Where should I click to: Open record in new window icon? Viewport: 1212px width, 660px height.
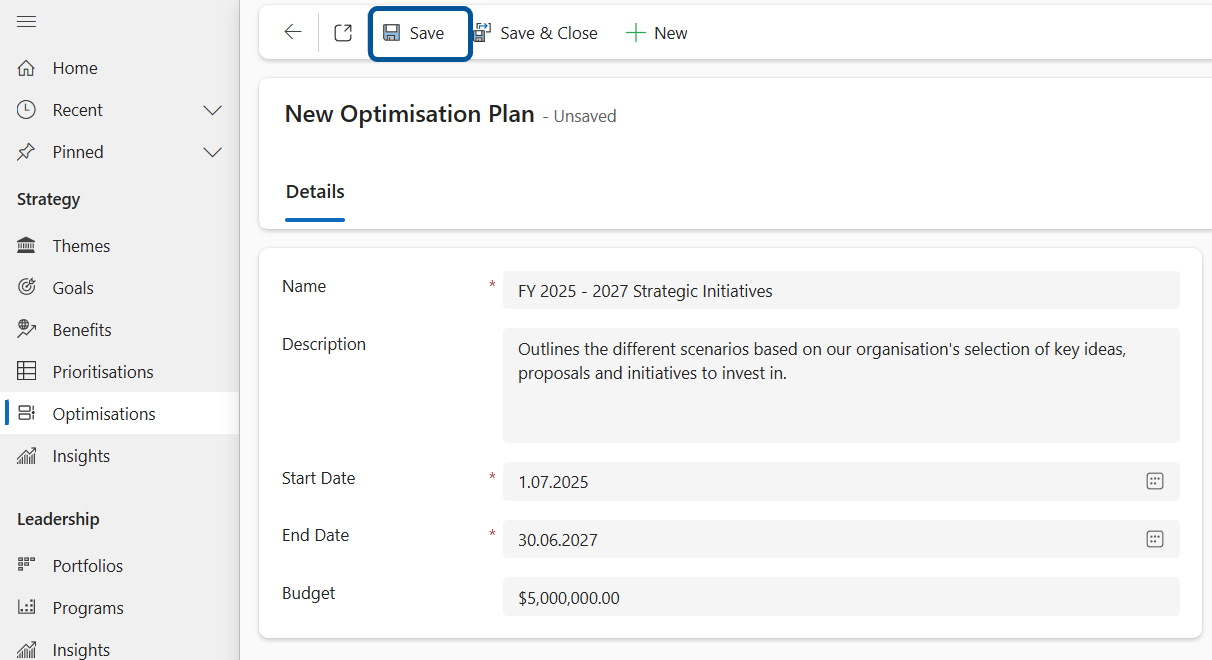tap(343, 33)
